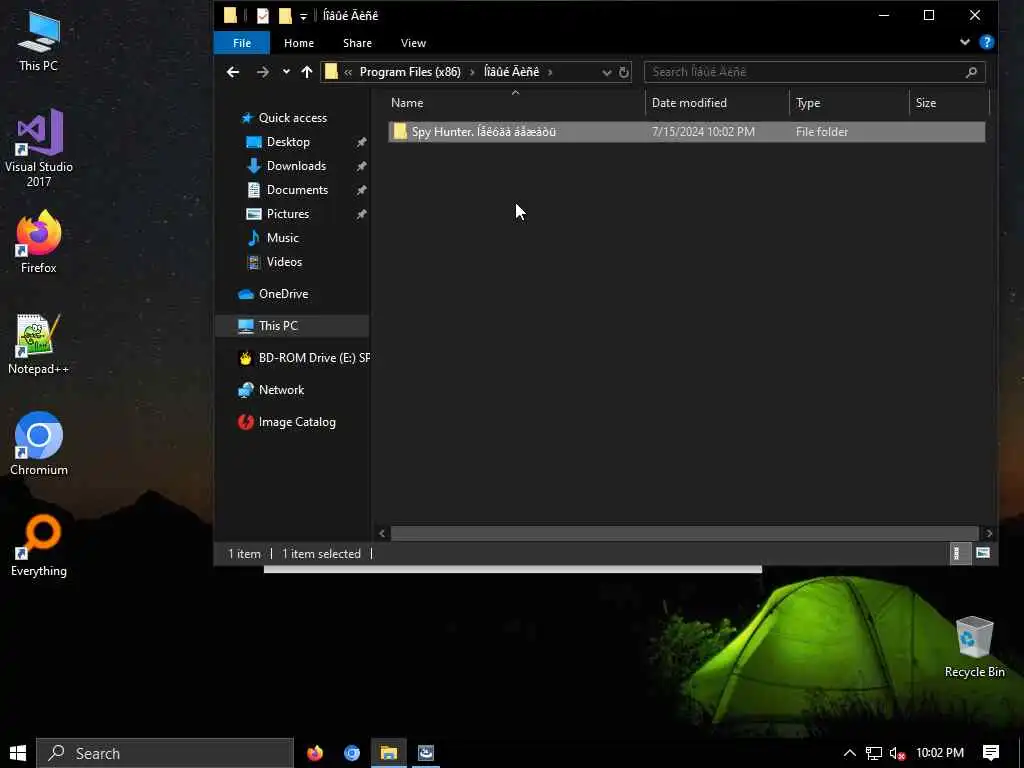This screenshot has height=768, width=1024.
Task: Click the Forward navigation arrow
Action: click(x=263, y=72)
